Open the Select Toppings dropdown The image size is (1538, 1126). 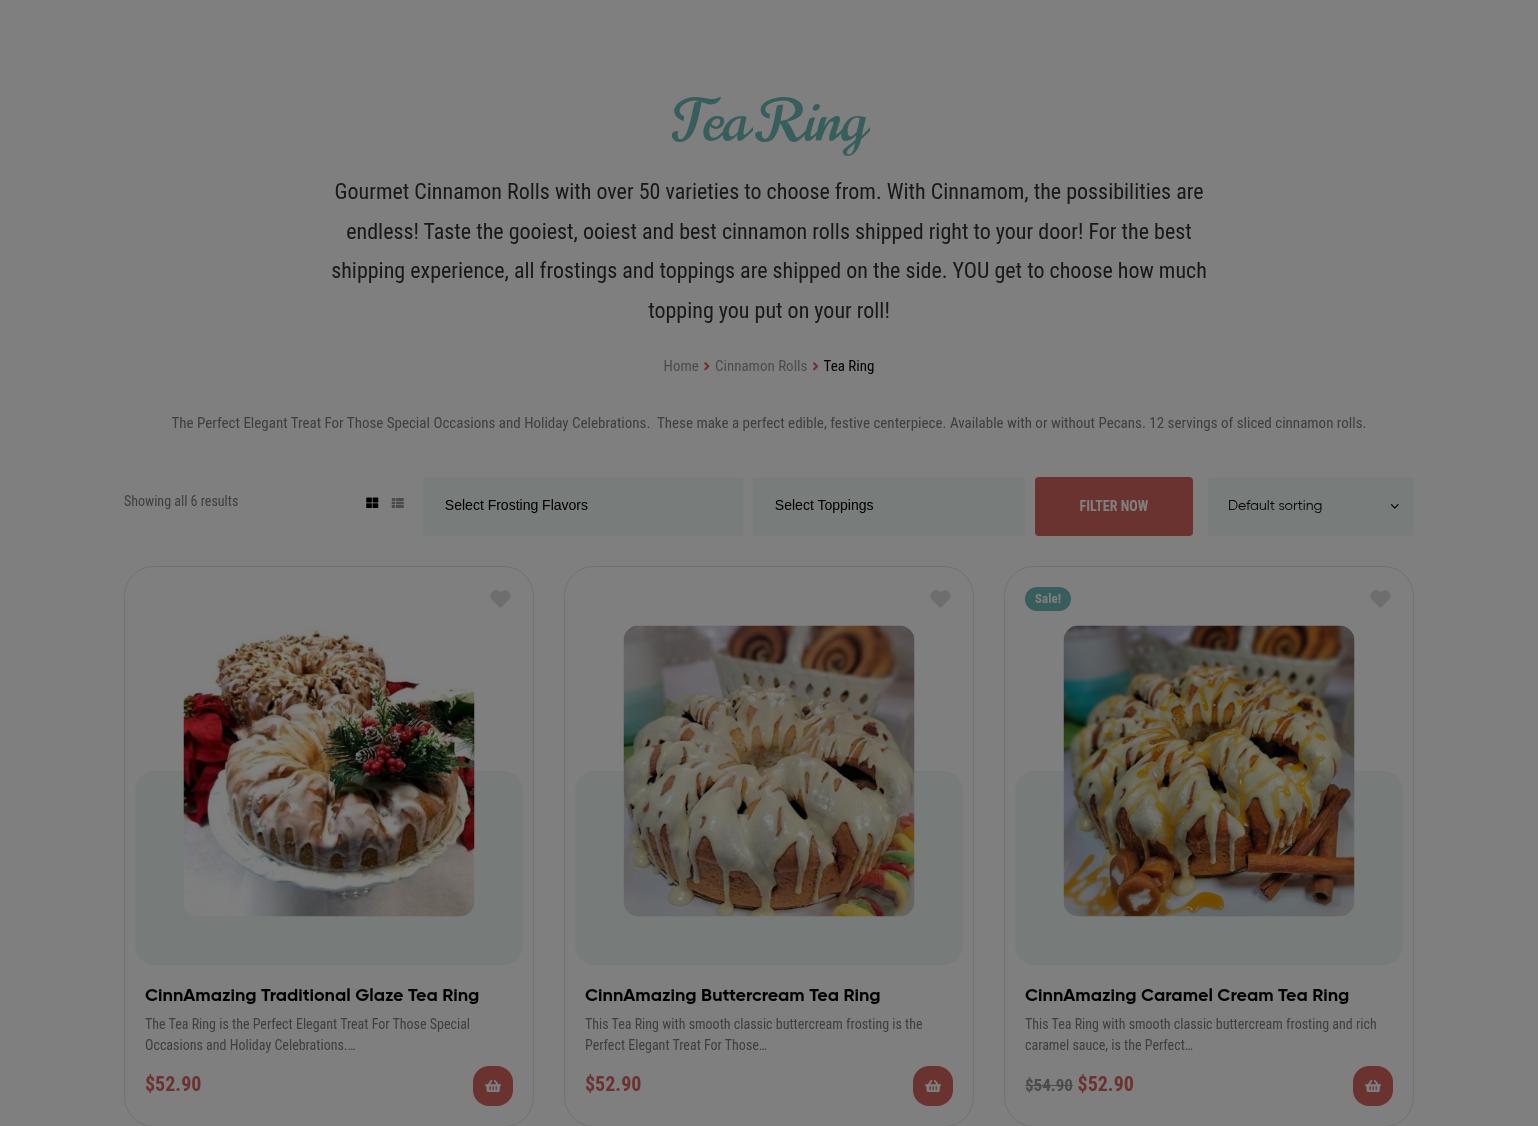(888, 506)
